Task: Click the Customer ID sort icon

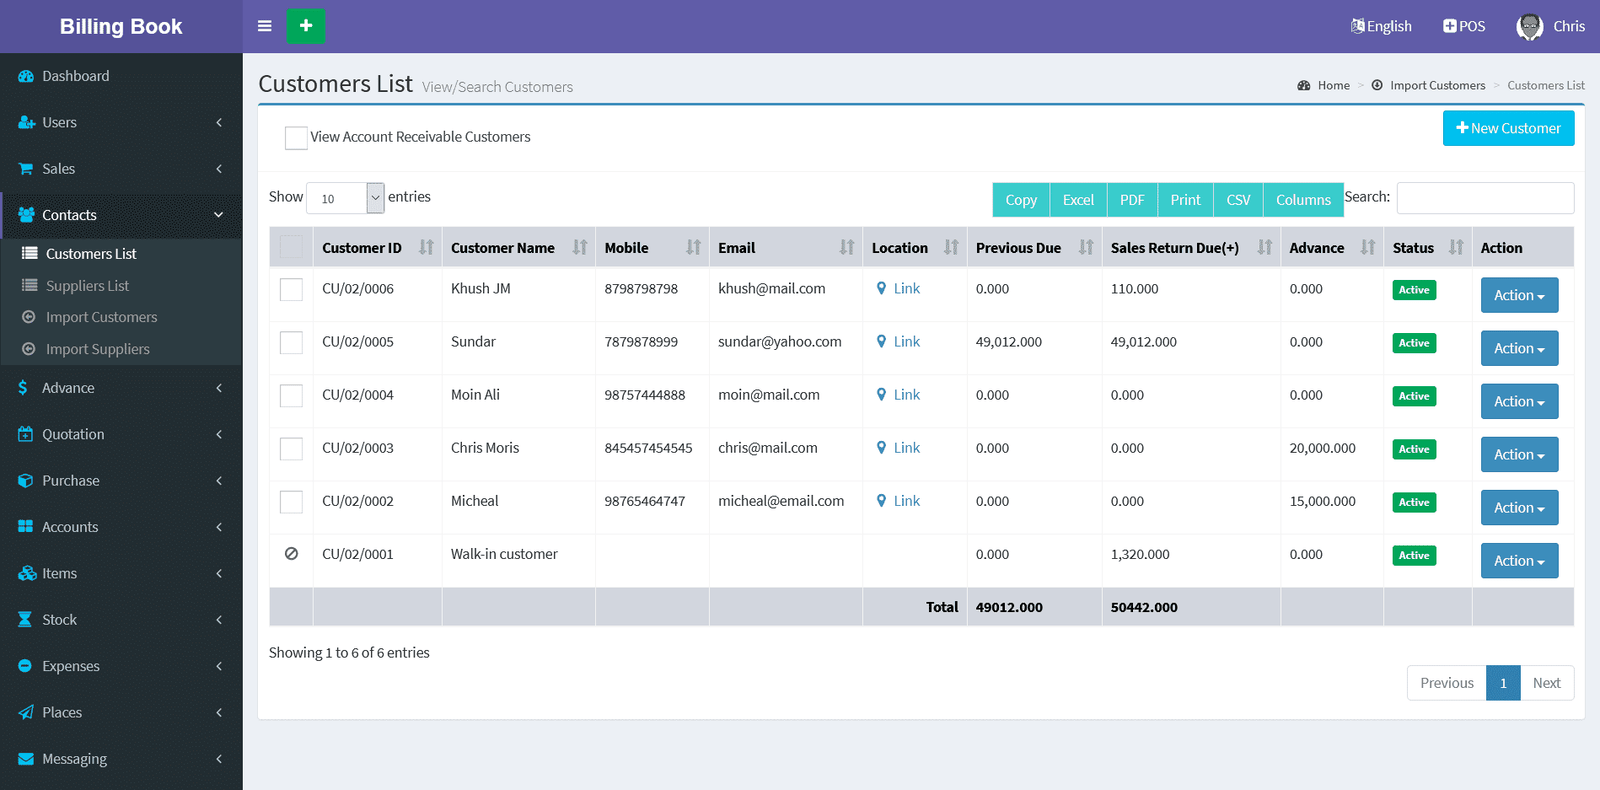Action: pos(426,248)
